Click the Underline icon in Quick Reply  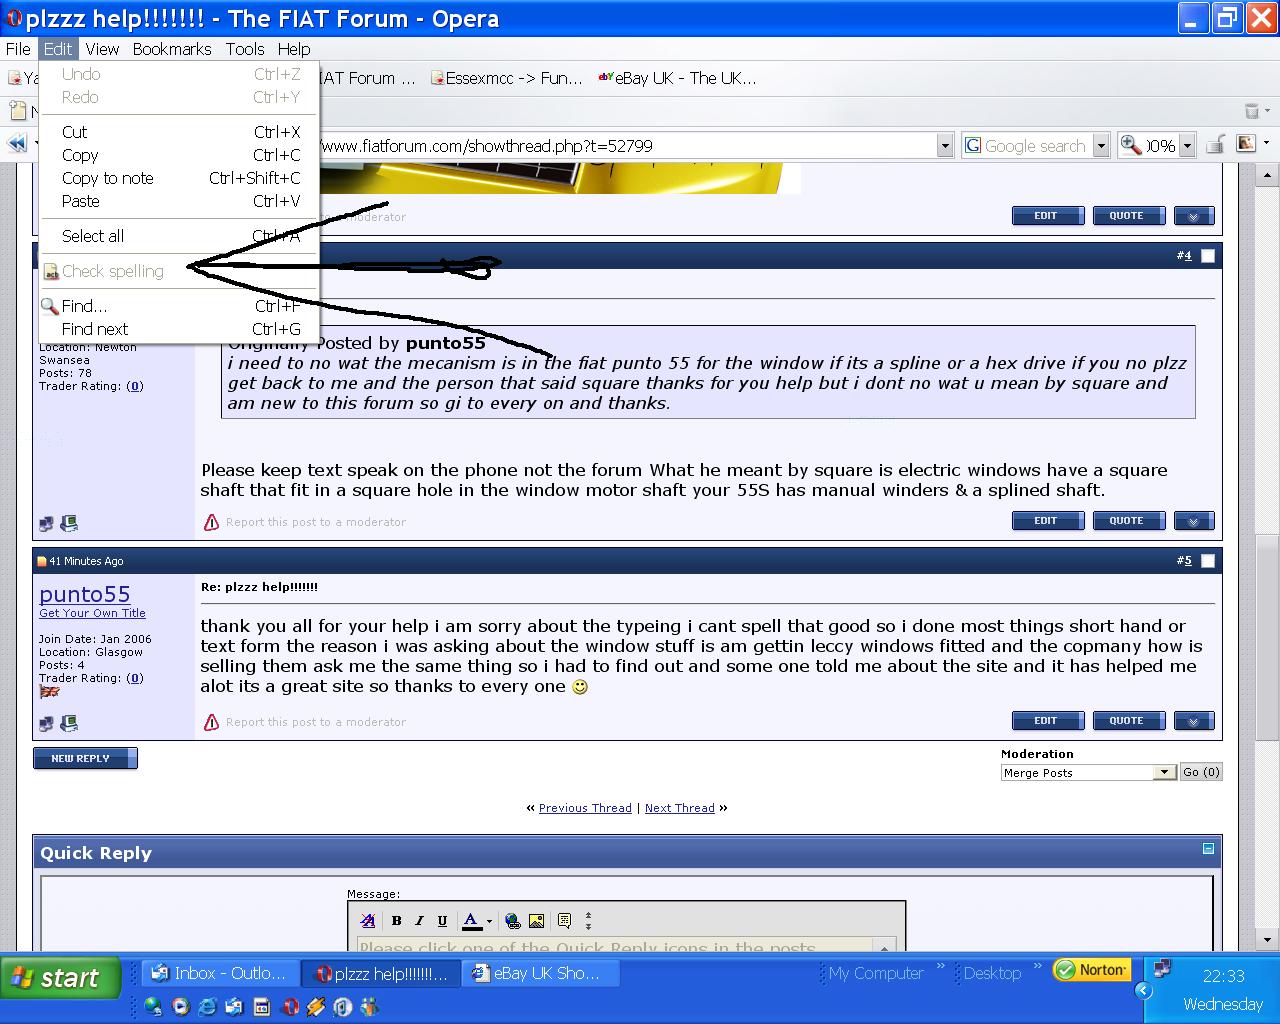pos(442,921)
